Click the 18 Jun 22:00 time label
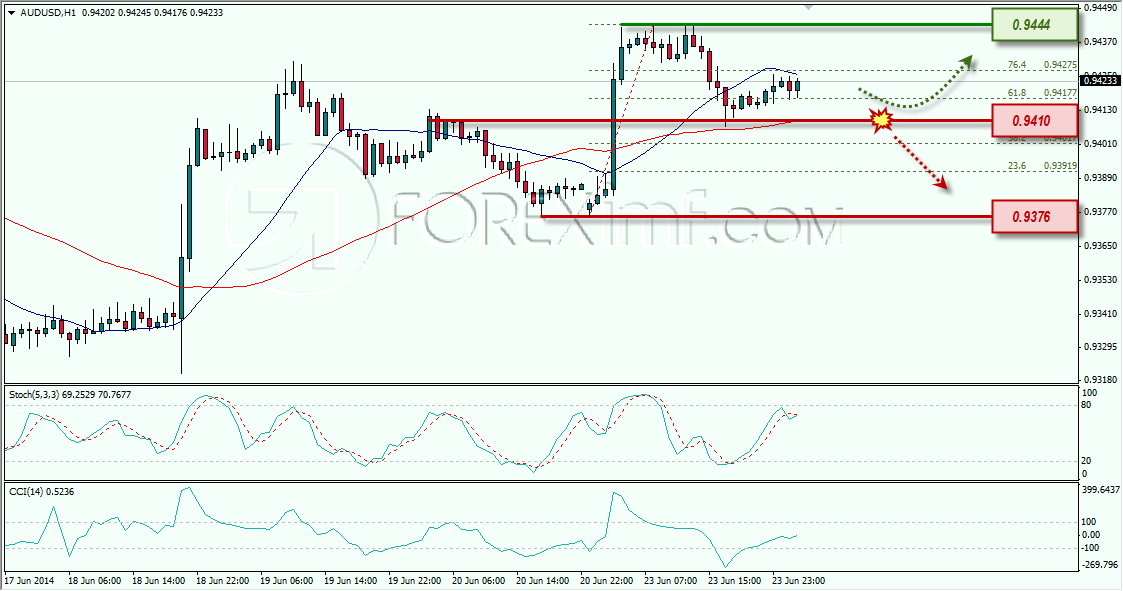Screen dimensions: 1123x591 223,580
